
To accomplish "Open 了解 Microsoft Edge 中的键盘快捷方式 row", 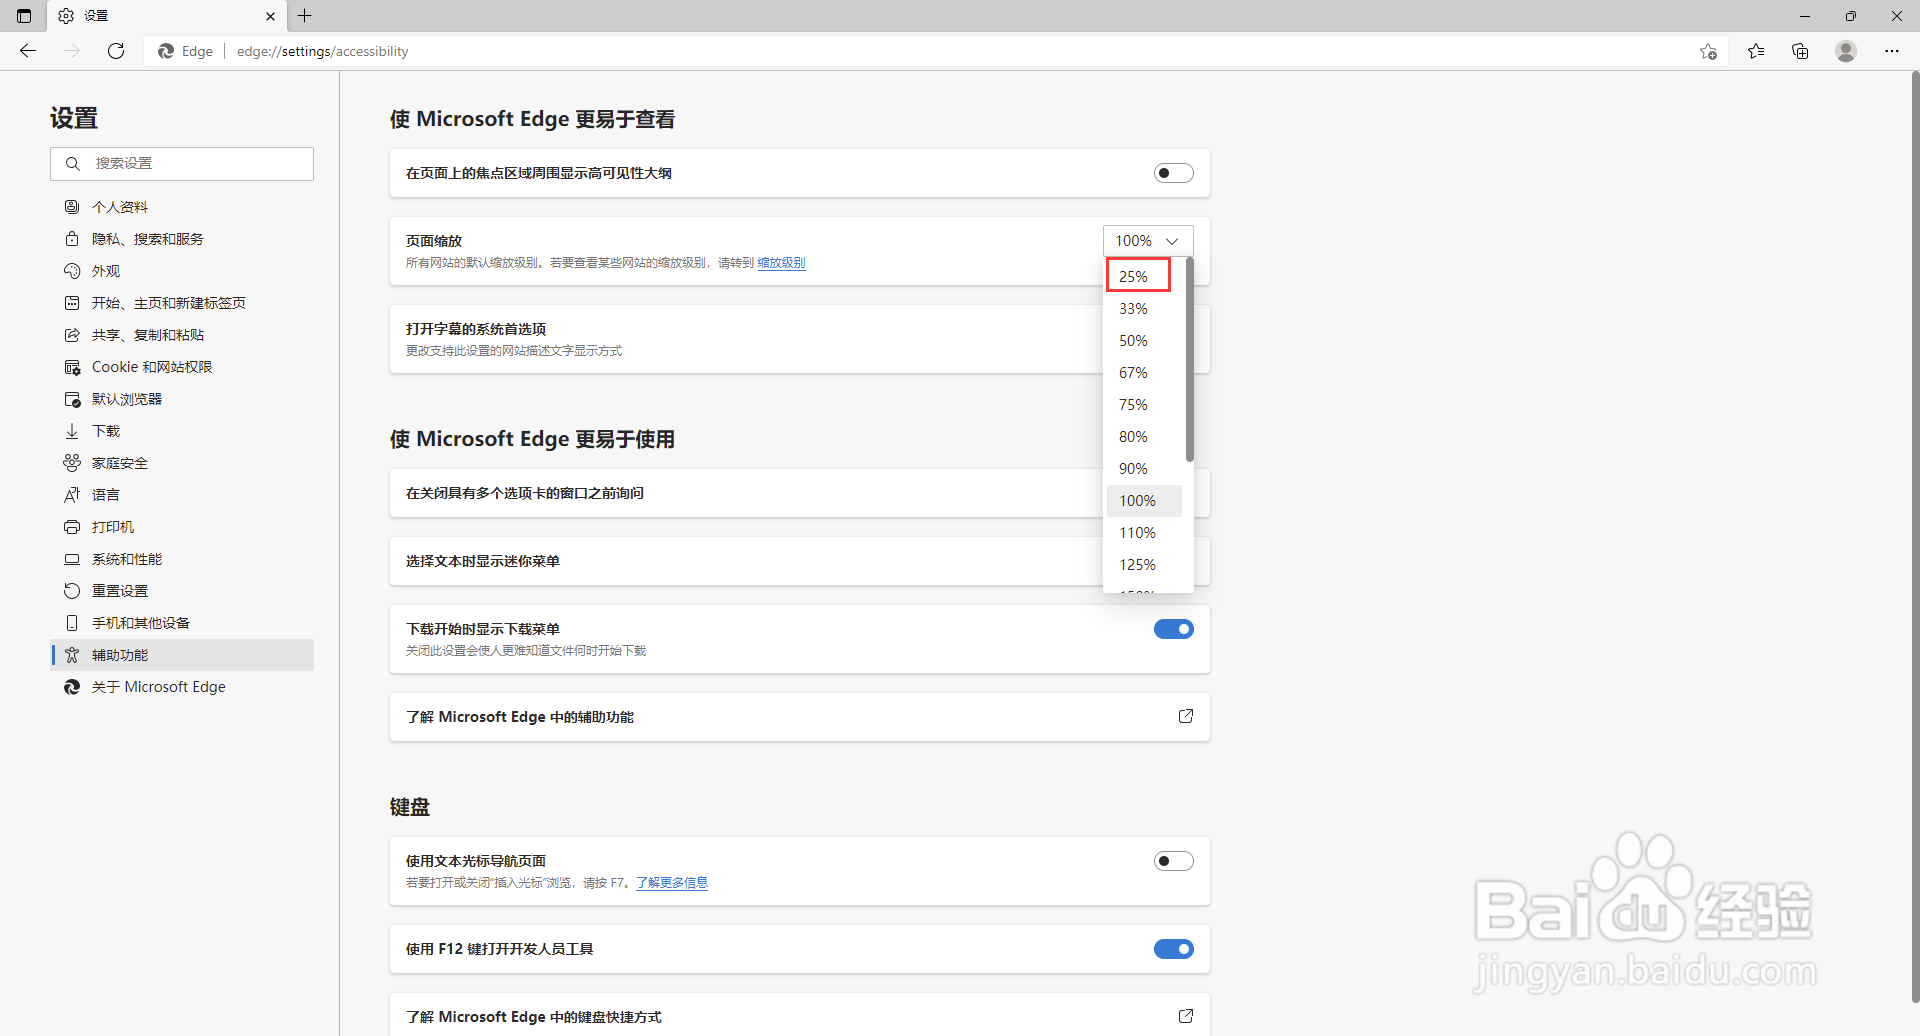I will pos(800,1015).
